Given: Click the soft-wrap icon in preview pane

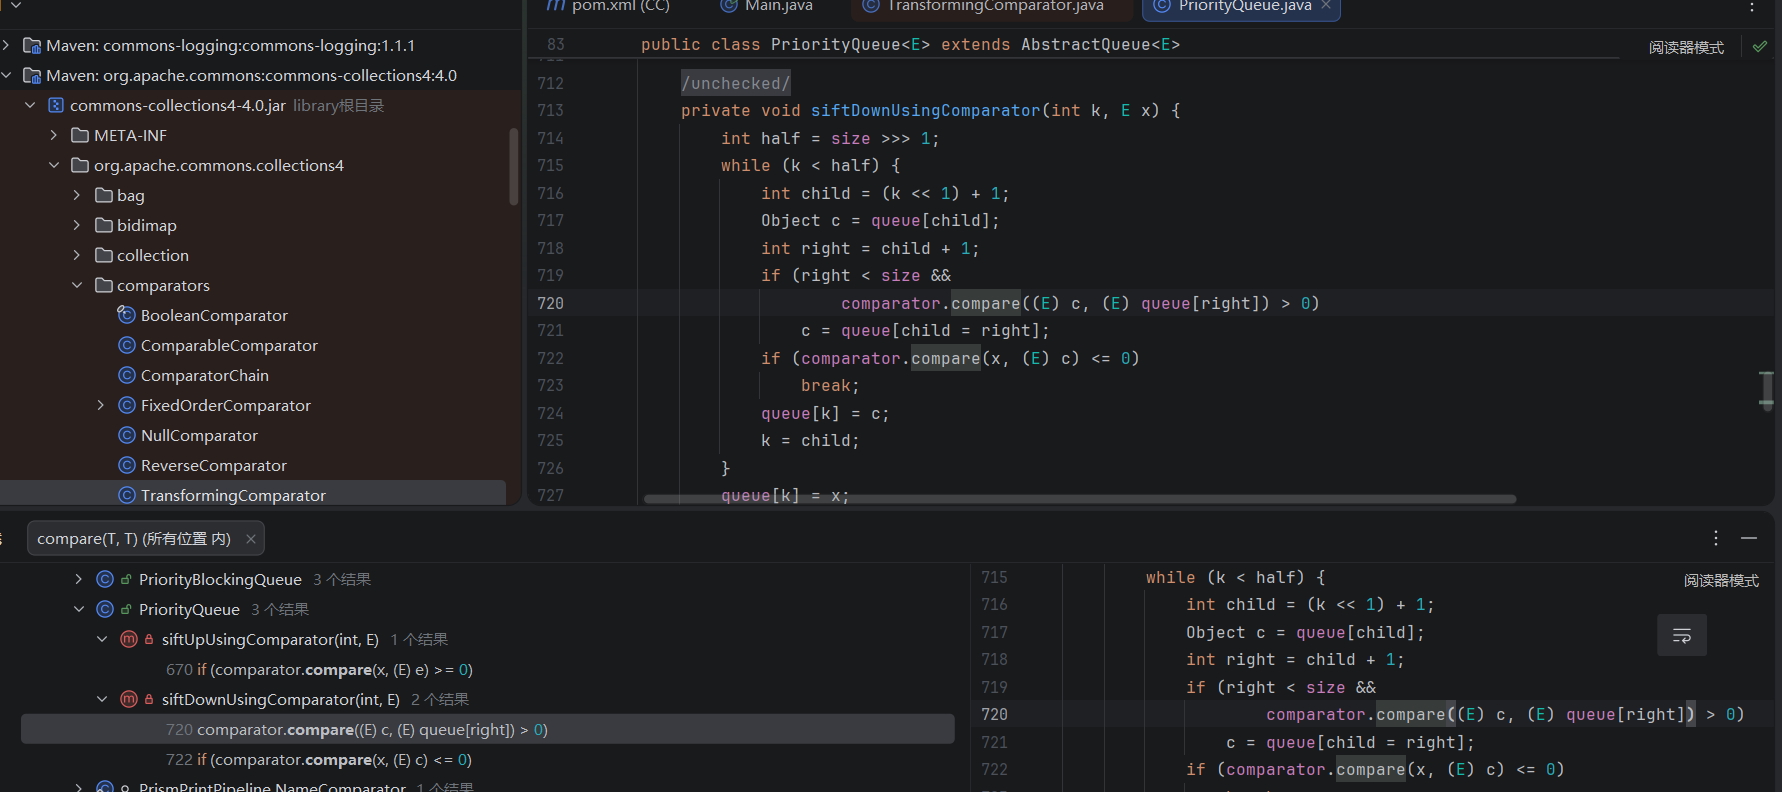Looking at the screenshot, I should (x=1681, y=636).
